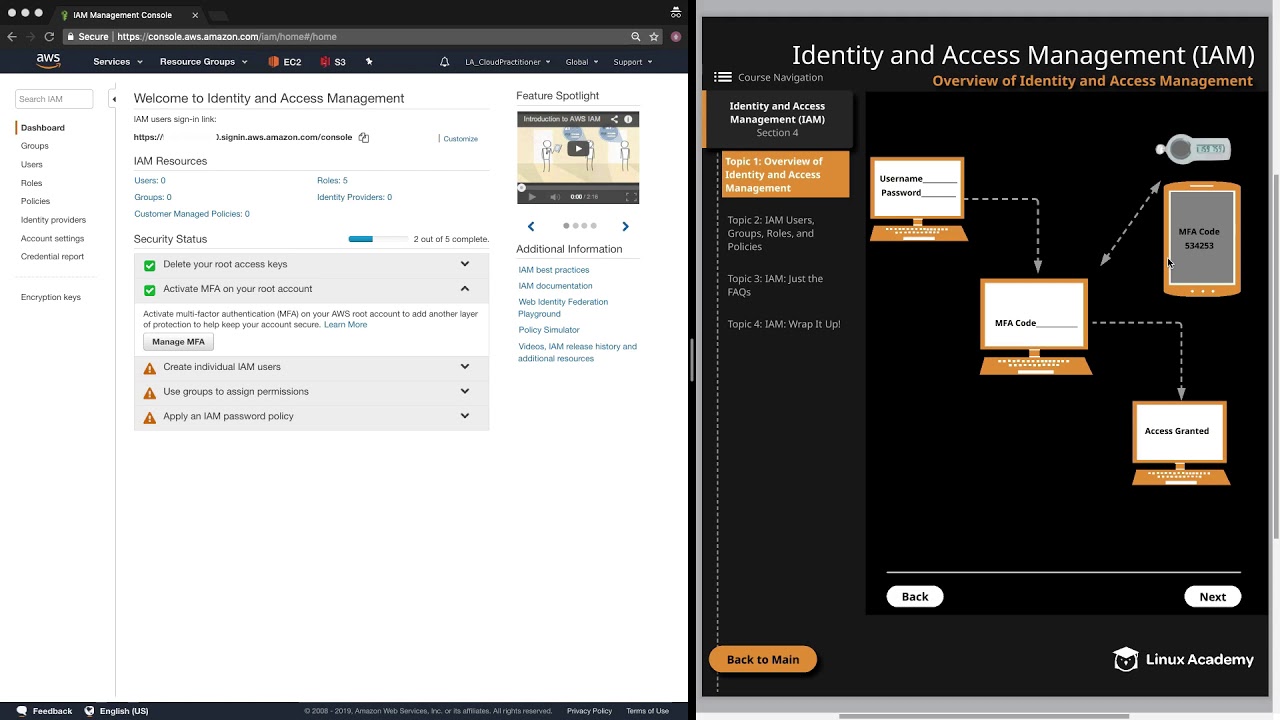
Task: Select Users in the IAM sidebar
Action: [32, 164]
